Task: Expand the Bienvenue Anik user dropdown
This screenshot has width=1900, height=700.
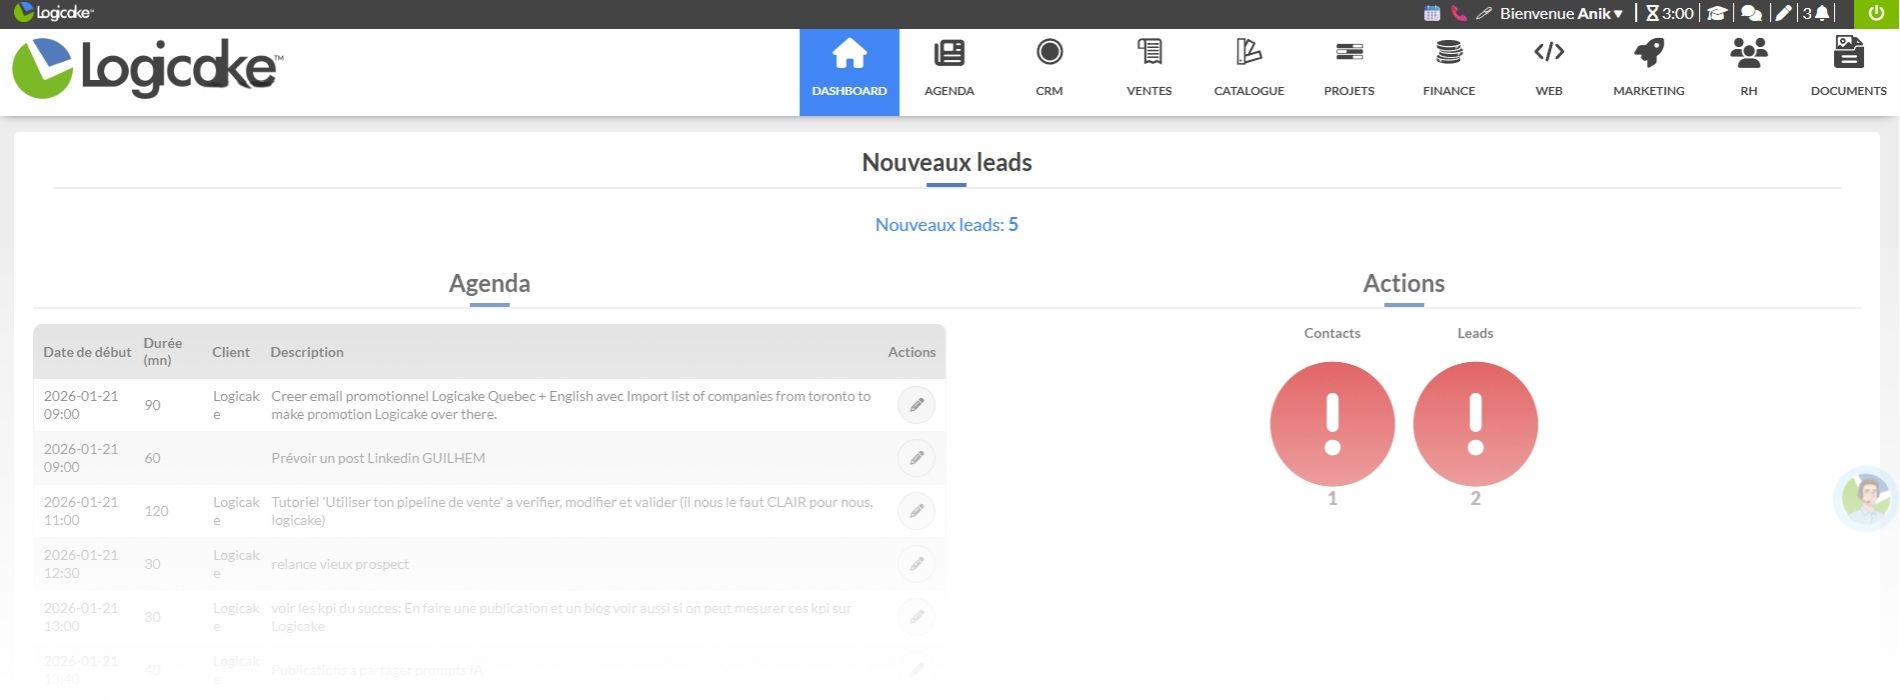Action: pyautogui.click(x=1561, y=14)
